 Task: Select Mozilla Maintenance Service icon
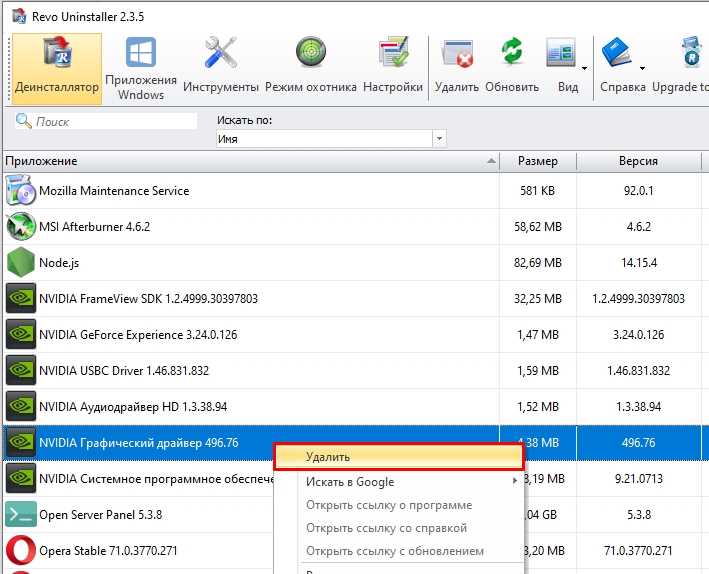[x=20, y=190]
